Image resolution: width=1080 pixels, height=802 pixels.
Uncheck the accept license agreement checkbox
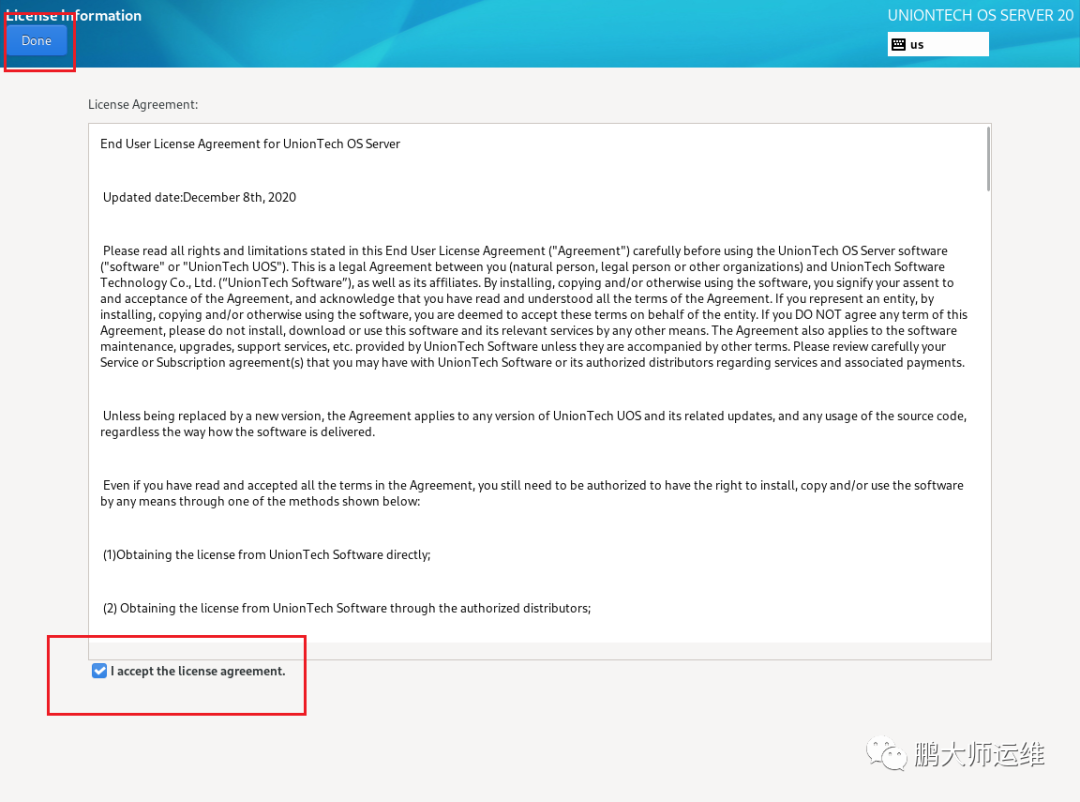point(99,670)
